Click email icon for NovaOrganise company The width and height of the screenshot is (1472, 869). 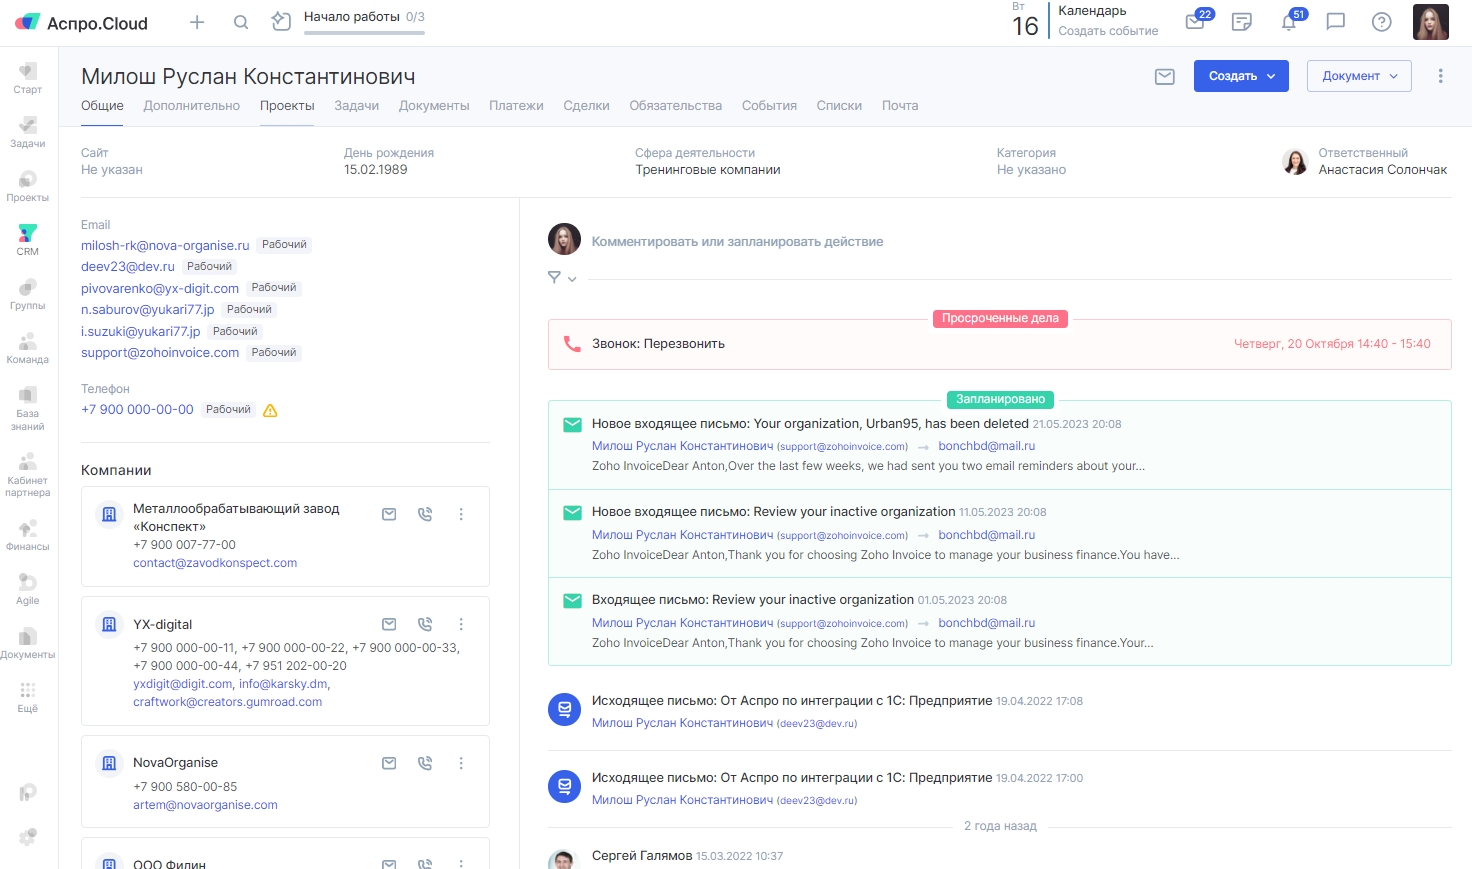[389, 763]
